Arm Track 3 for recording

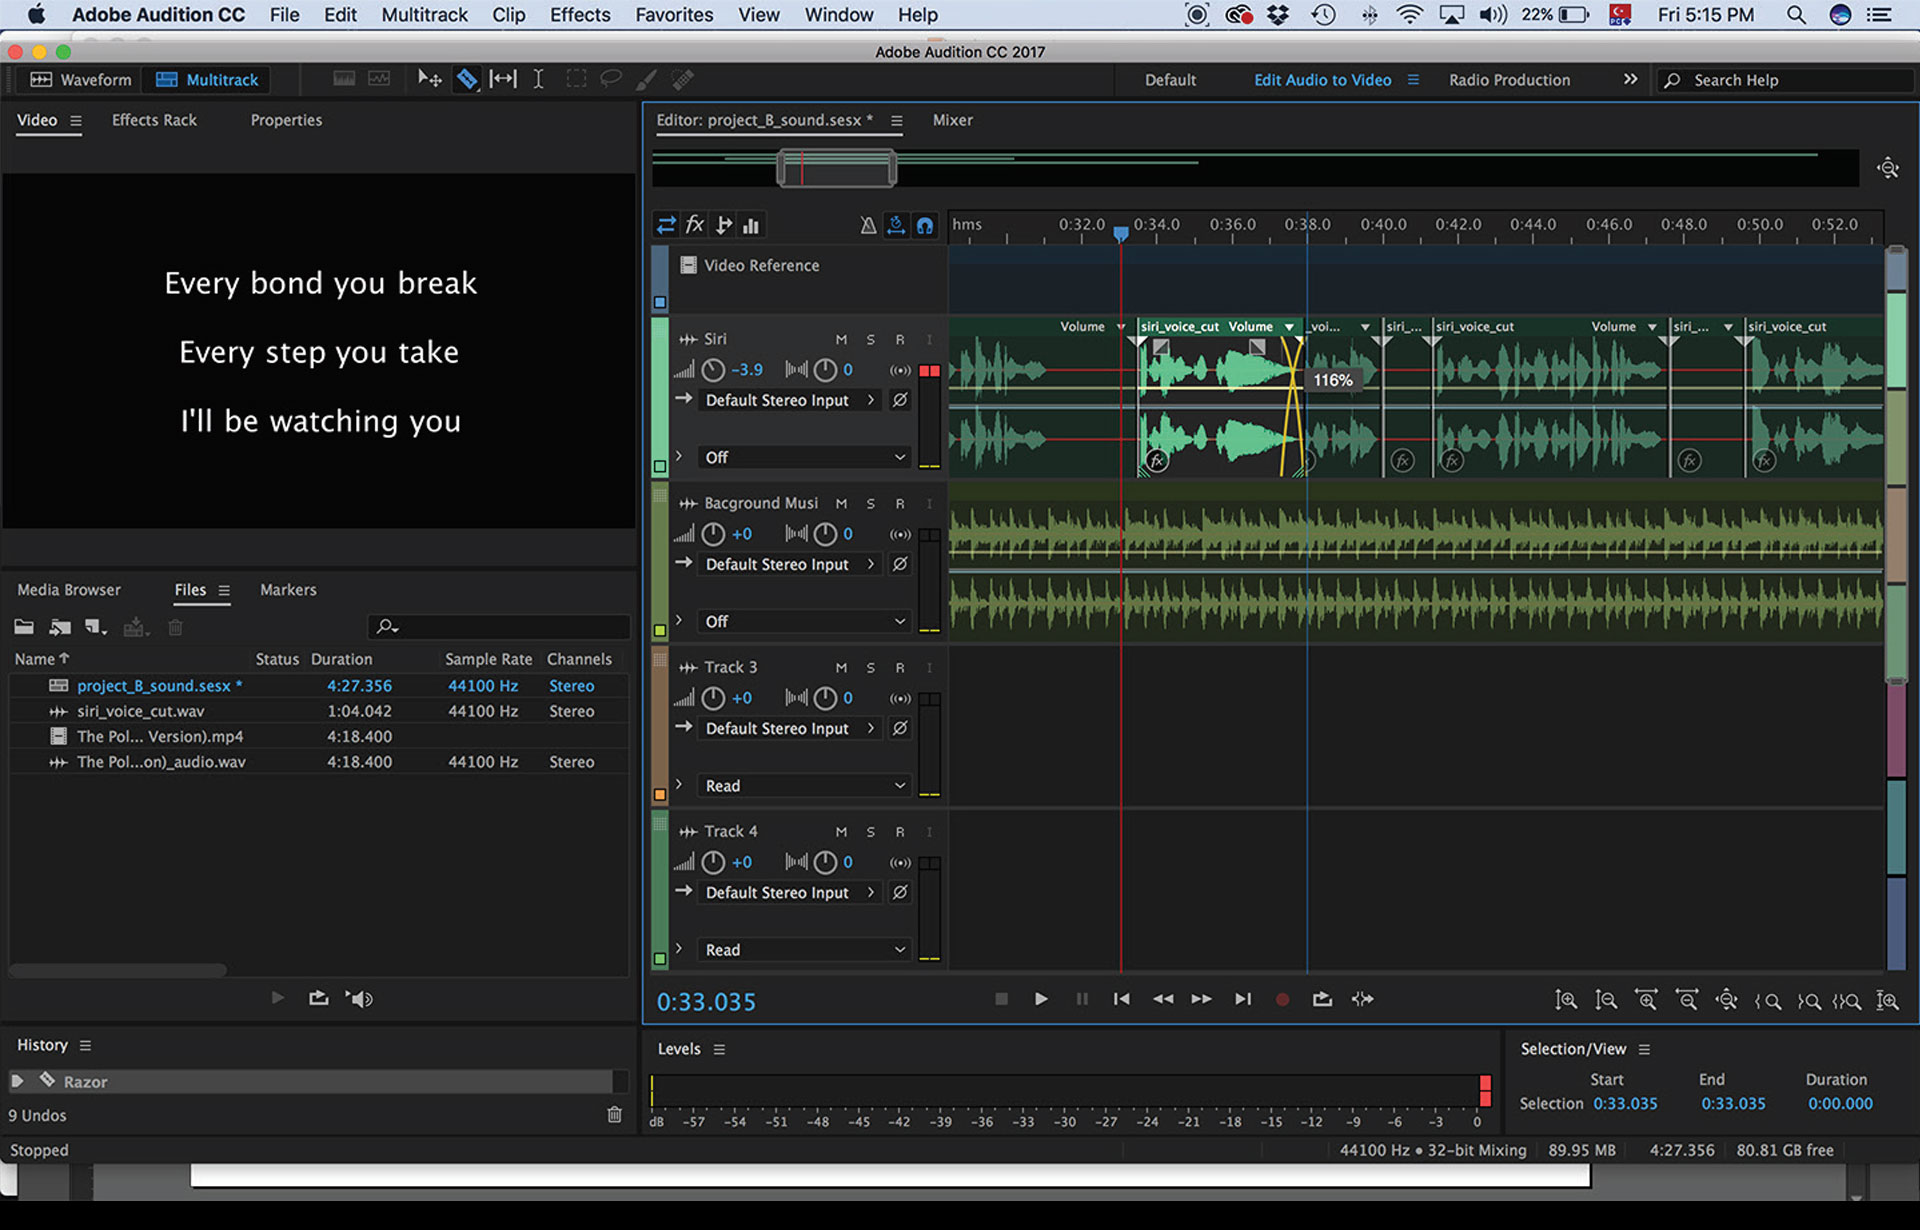900,668
